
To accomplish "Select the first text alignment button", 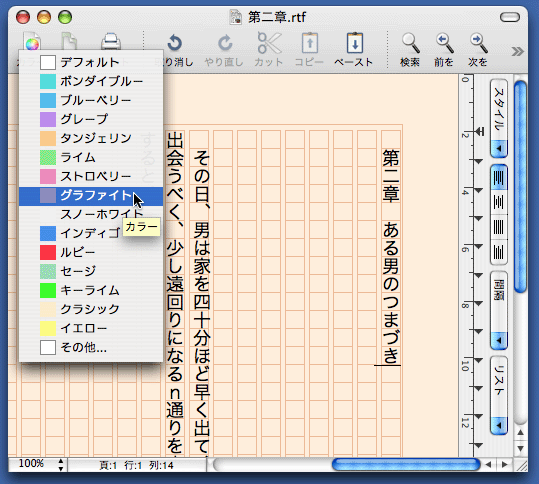I will (x=499, y=177).
